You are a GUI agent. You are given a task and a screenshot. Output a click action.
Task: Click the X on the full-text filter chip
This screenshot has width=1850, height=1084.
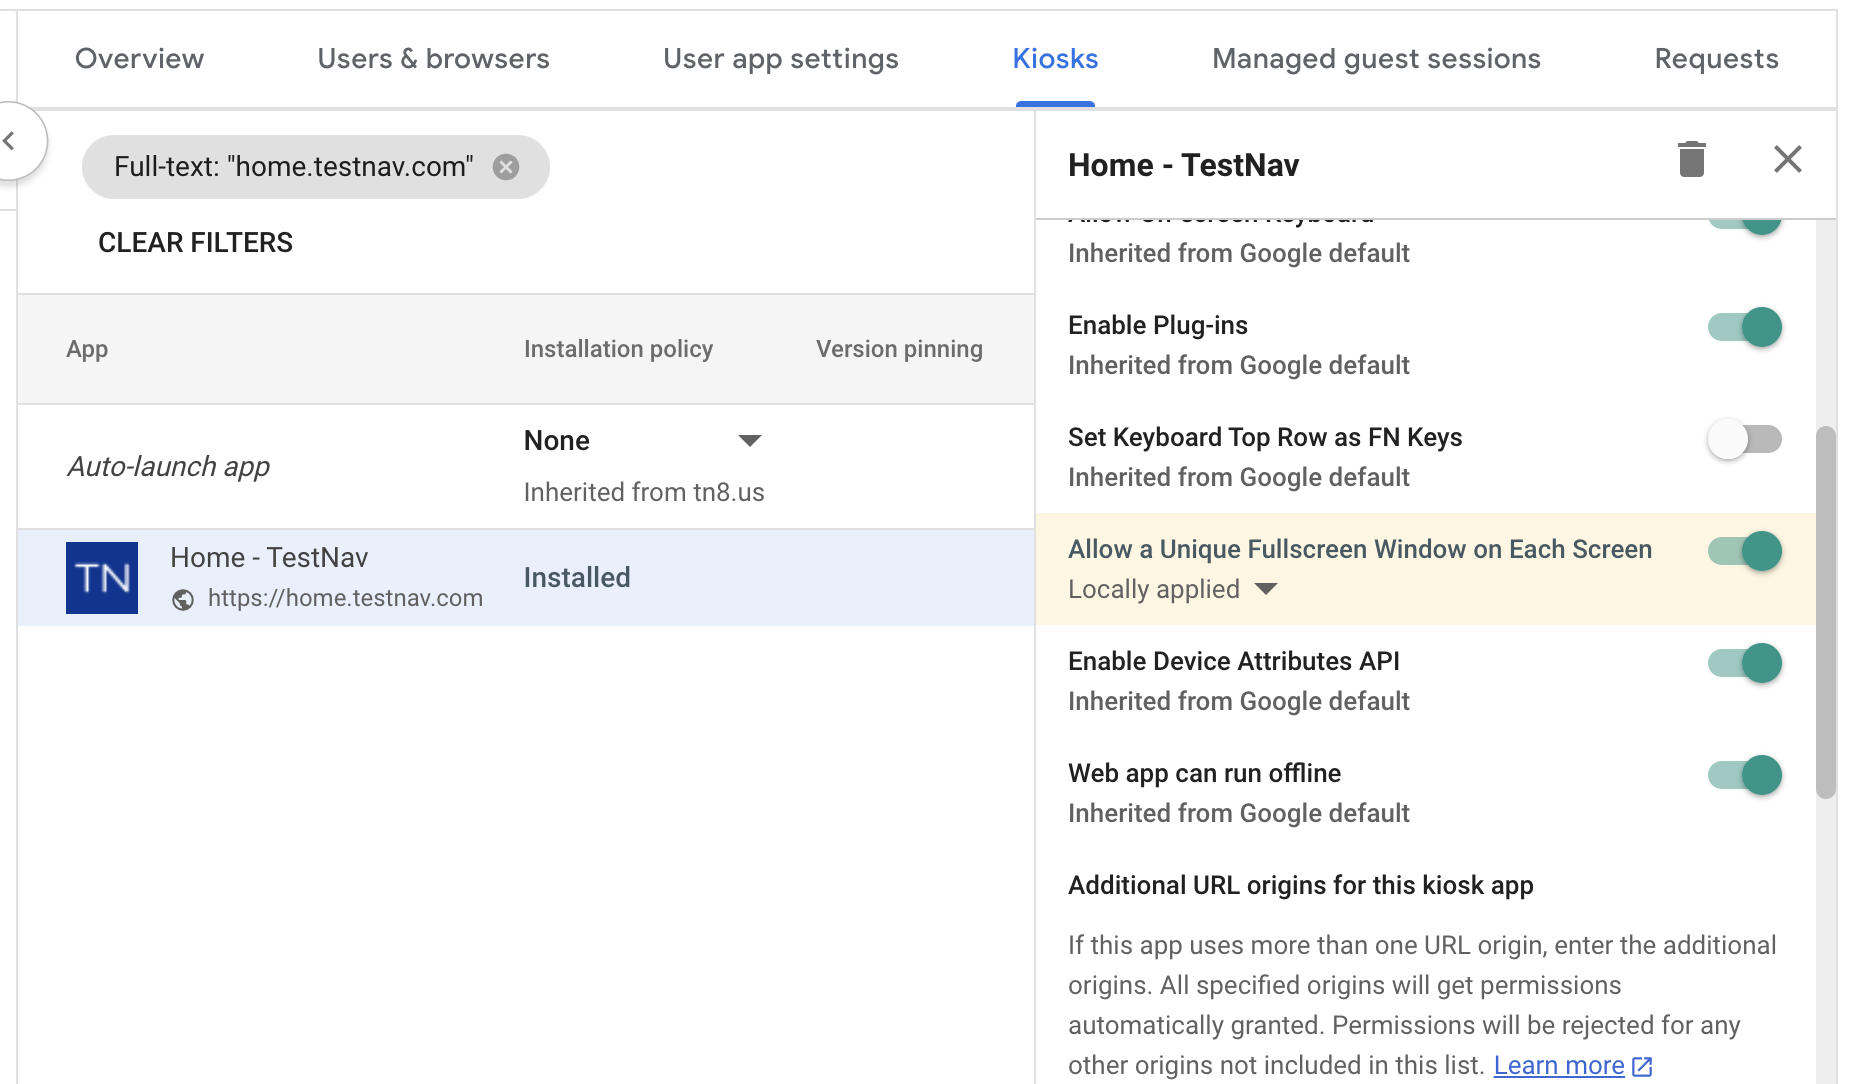(507, 167)
